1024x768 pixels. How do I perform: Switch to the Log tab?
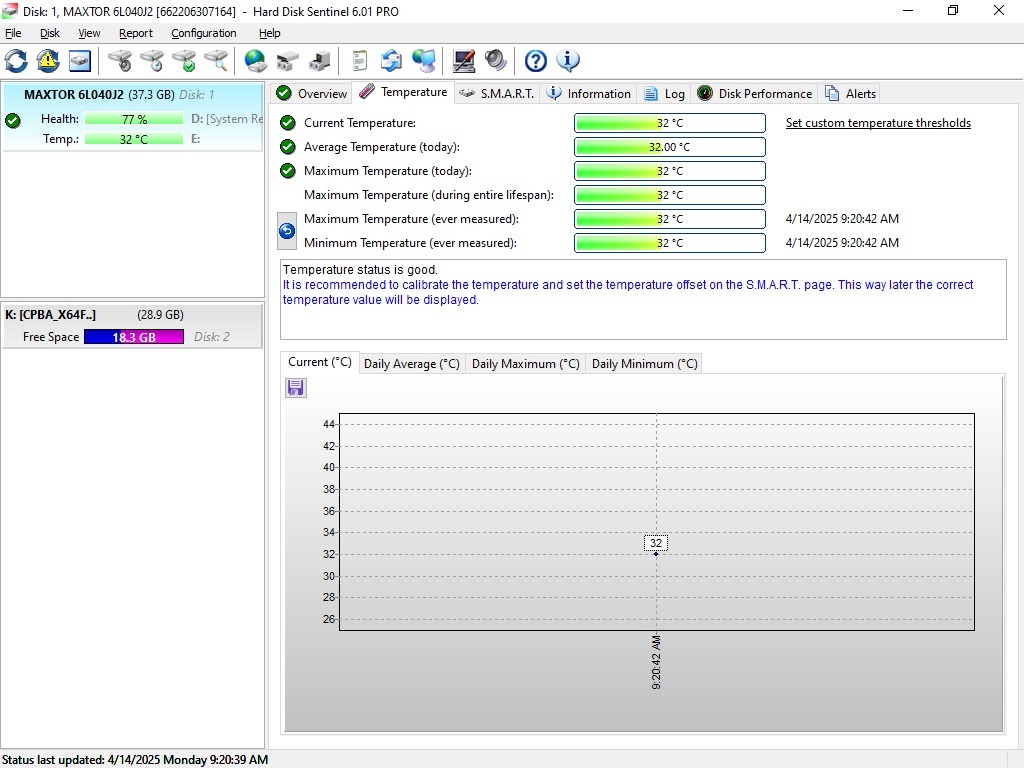tap(664, 93)
